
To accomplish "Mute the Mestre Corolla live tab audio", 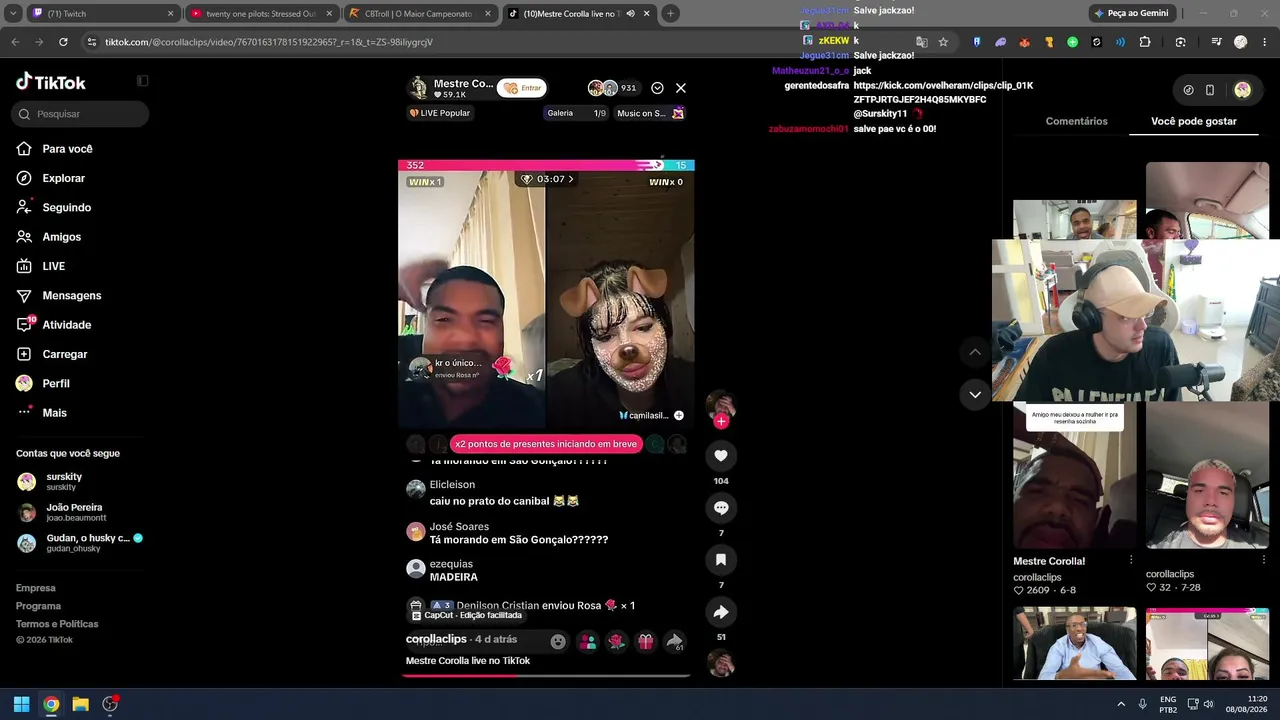I will [630, 14].
